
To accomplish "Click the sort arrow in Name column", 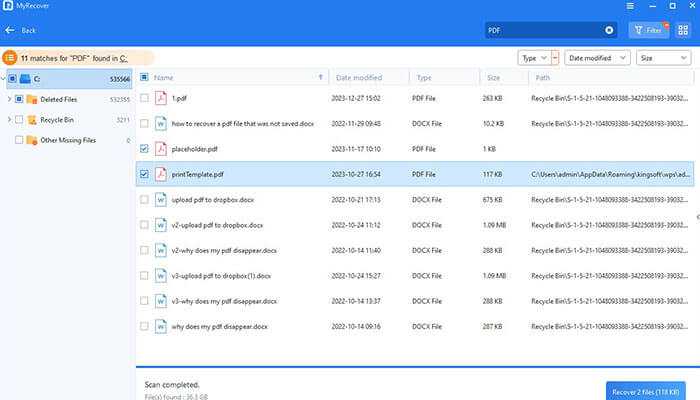I will click(320, 77).
